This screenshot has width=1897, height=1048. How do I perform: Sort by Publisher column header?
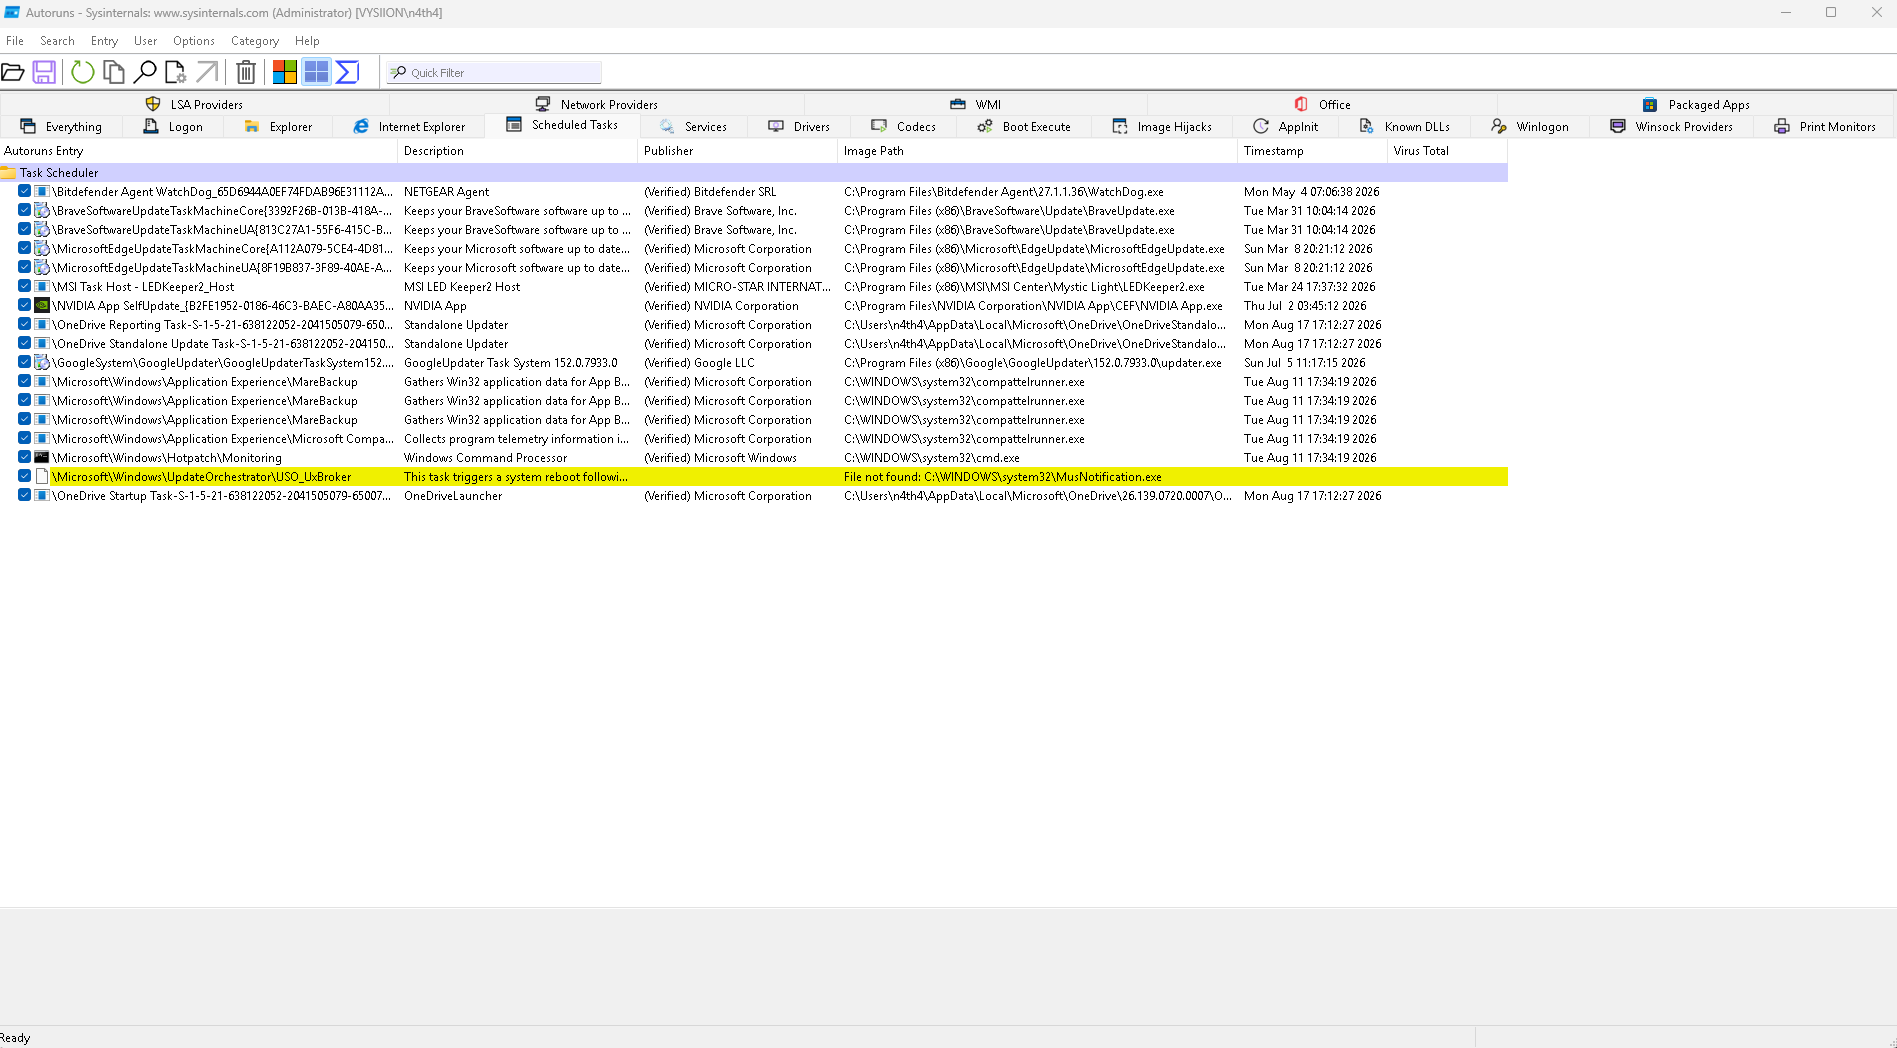[737, 151]
